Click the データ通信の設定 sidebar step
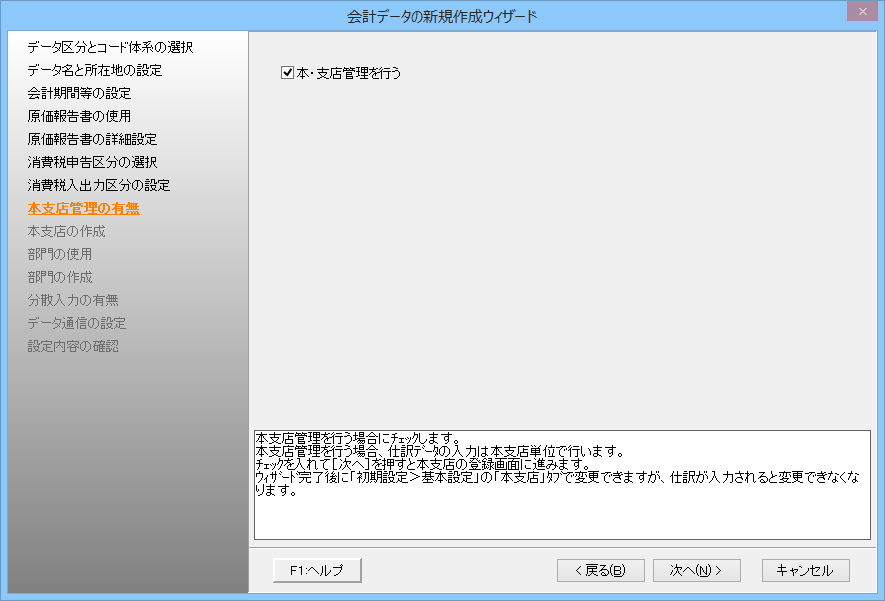The height and width of the screenshot is (601, 885). pyautogui.click(x=77, y=323)
